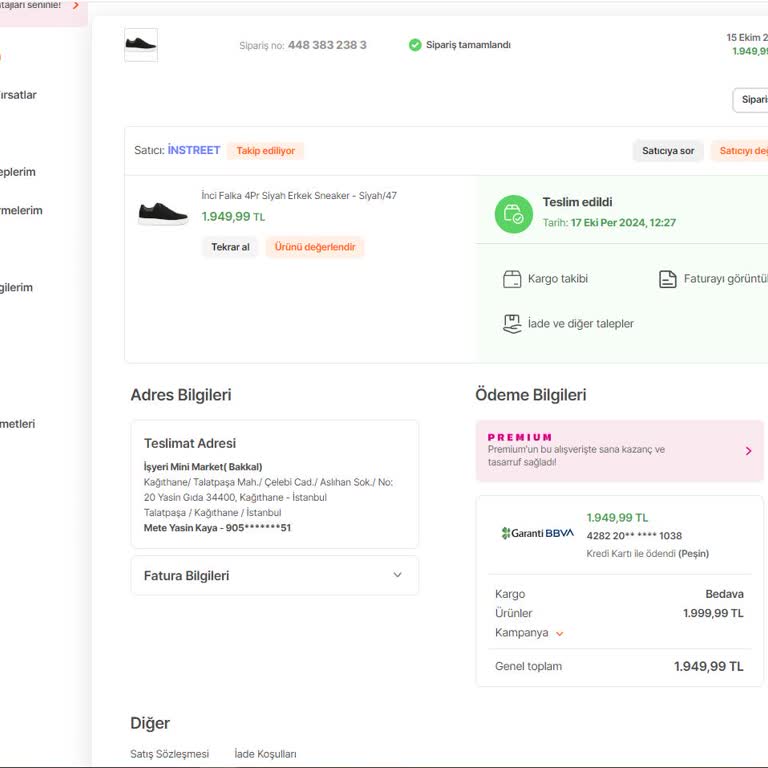The width and height of the screenshot is (768, 768).
Task: Open the Kargo takibi box icon
Action: [x=512, y=279]
